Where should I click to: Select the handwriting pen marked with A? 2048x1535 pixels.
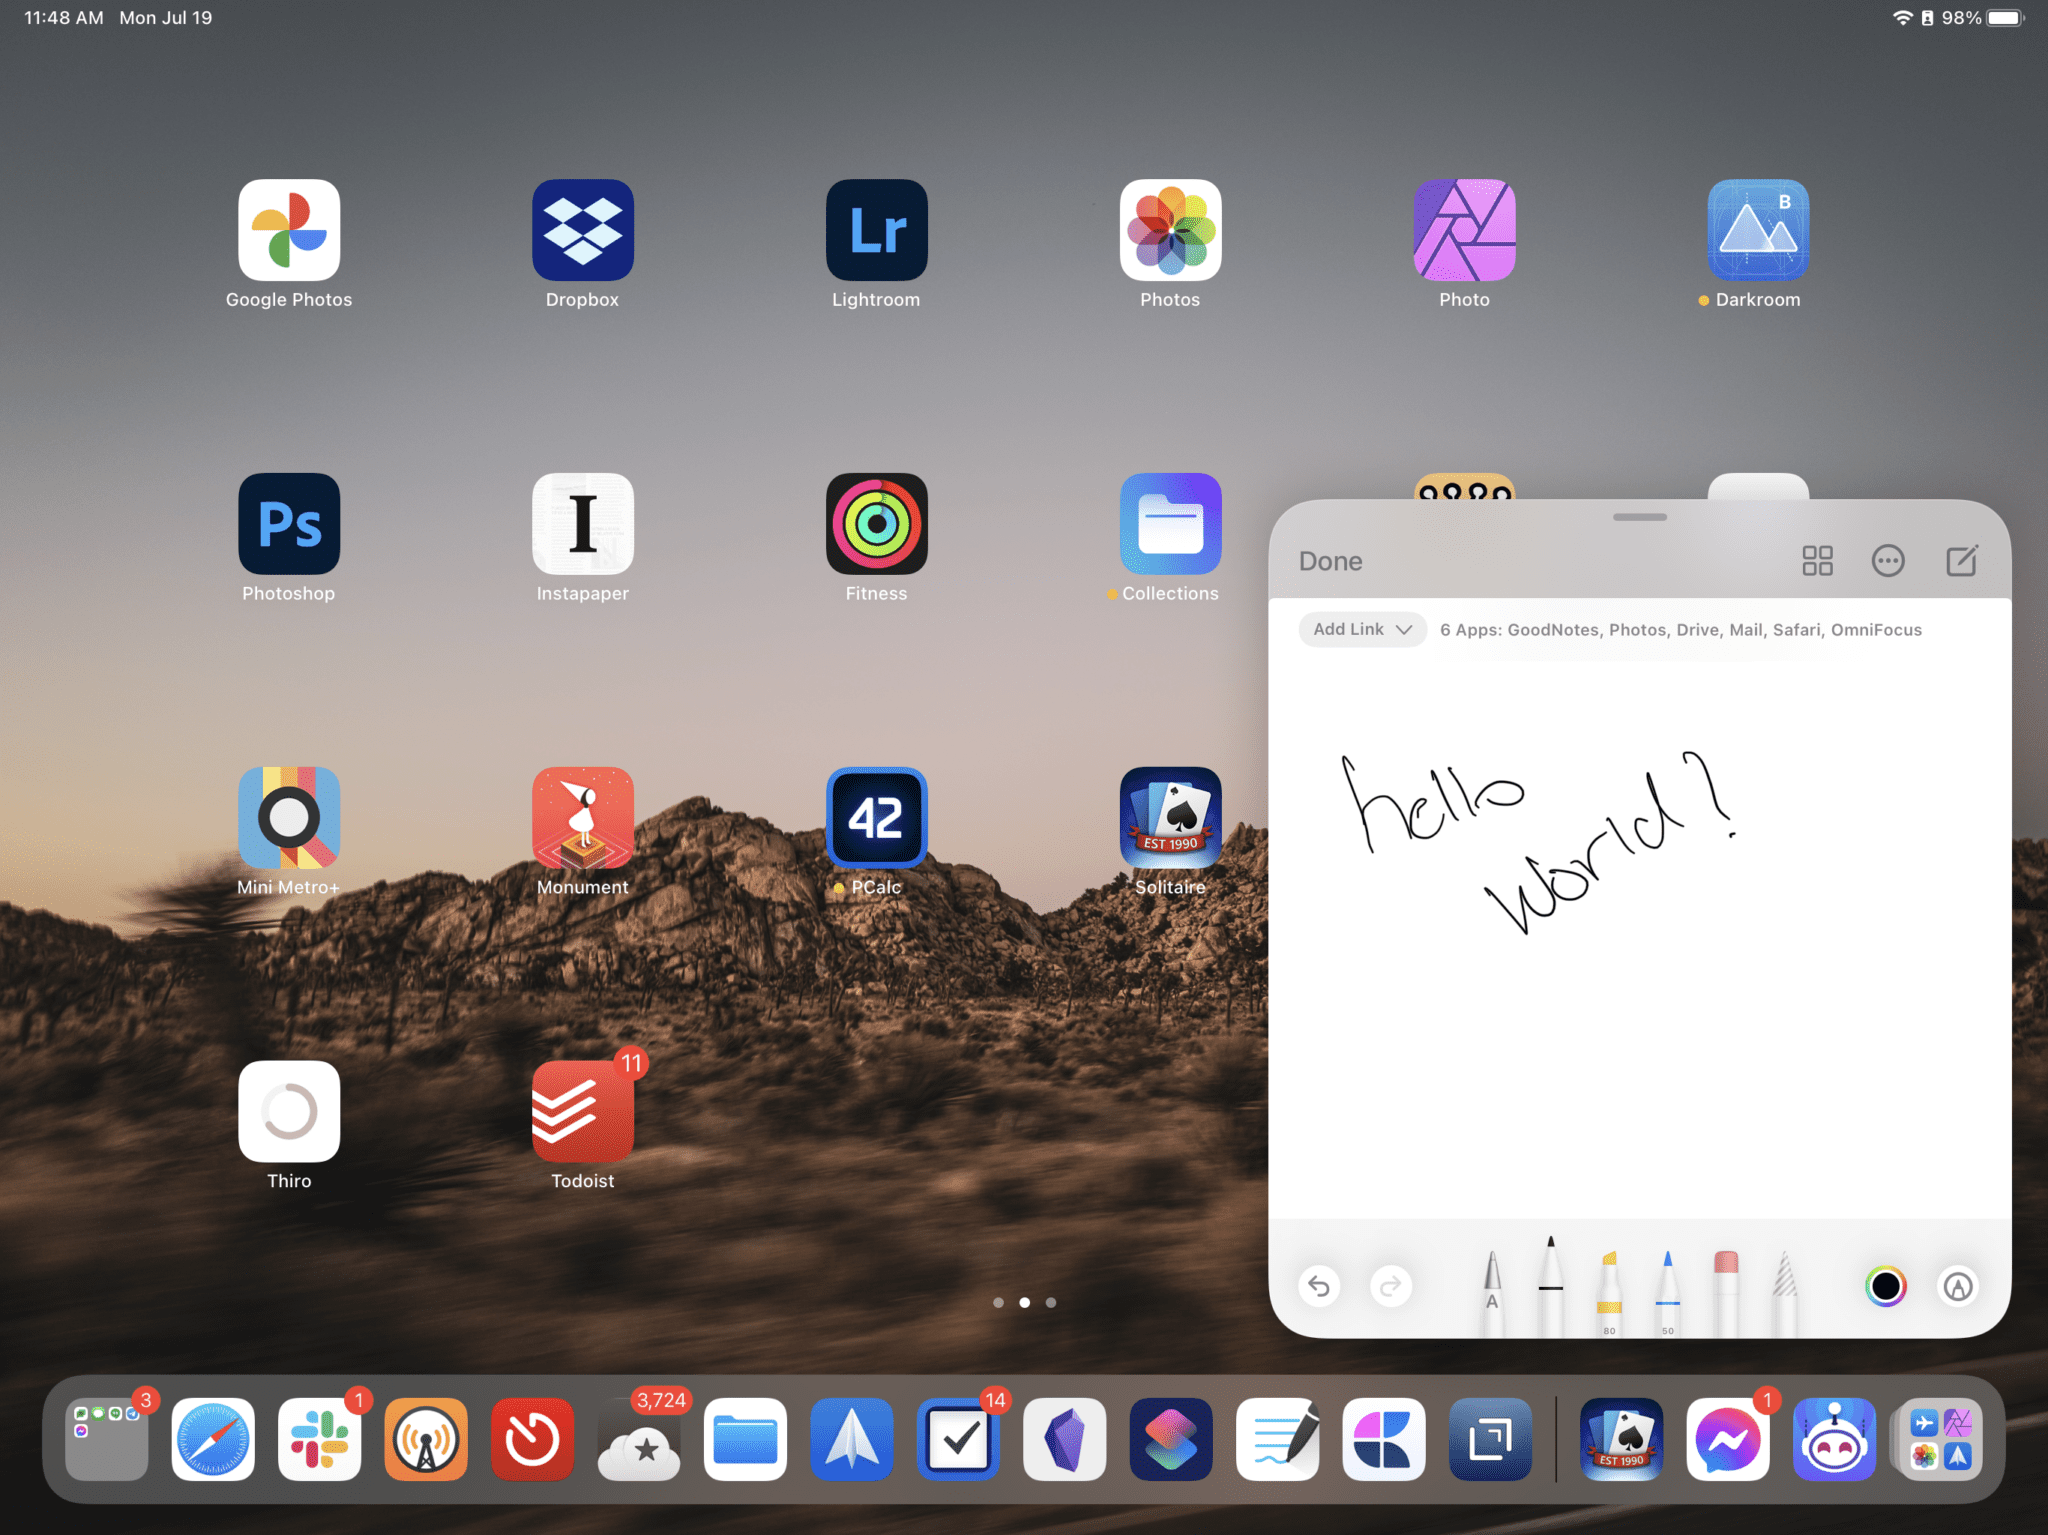[1491, 1288]
